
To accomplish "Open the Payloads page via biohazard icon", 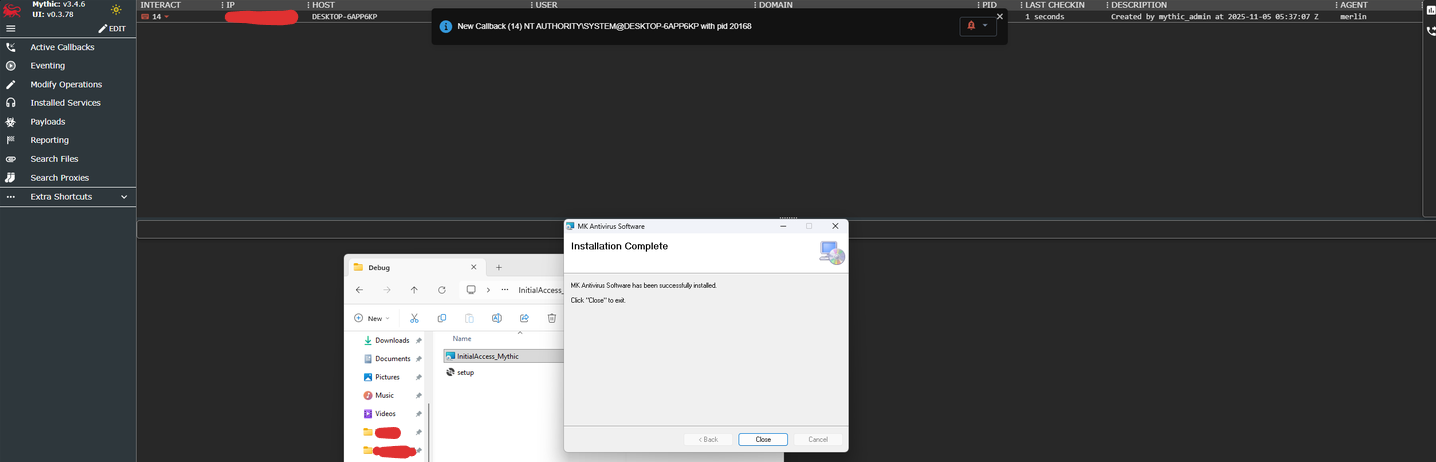I will pyautogui.click(x=11, y=122).
